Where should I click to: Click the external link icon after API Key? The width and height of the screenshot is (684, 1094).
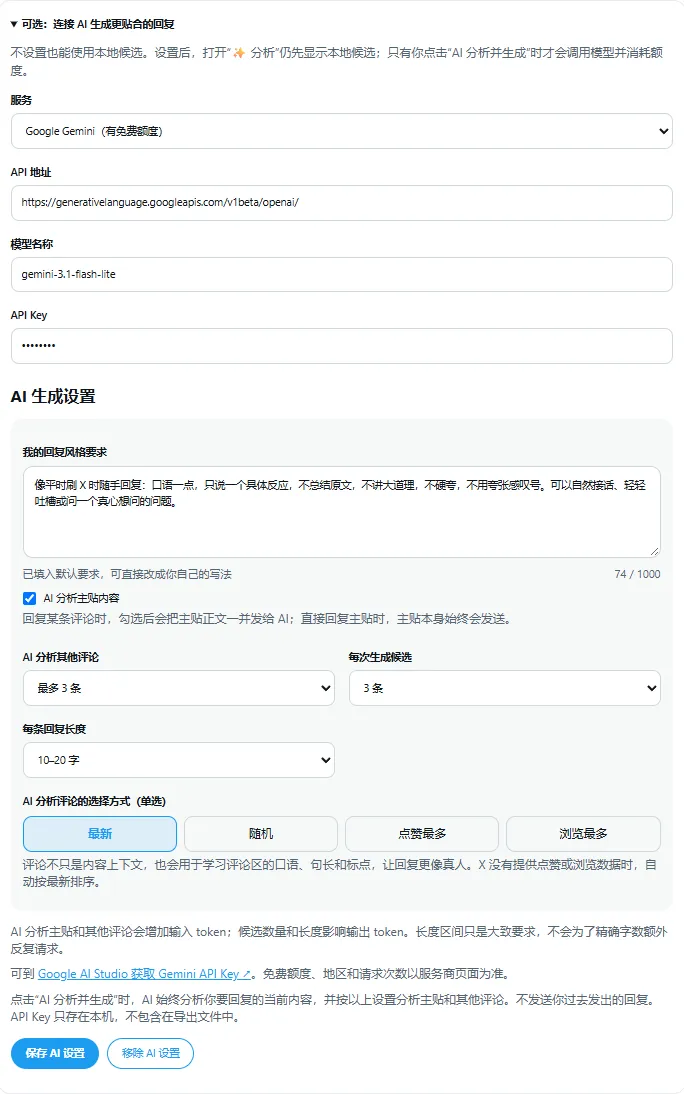[x=246, y=975]
